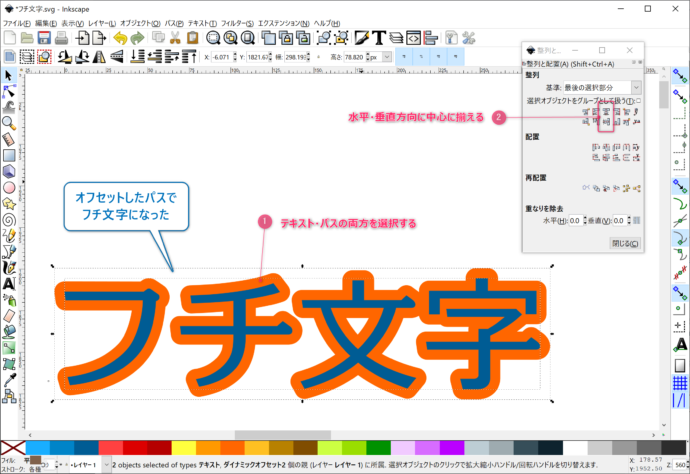Image resolution: width=690 pixels, height=474 pixels.
Task: Toggle the width/height lock icon
Action: point(319,57)
